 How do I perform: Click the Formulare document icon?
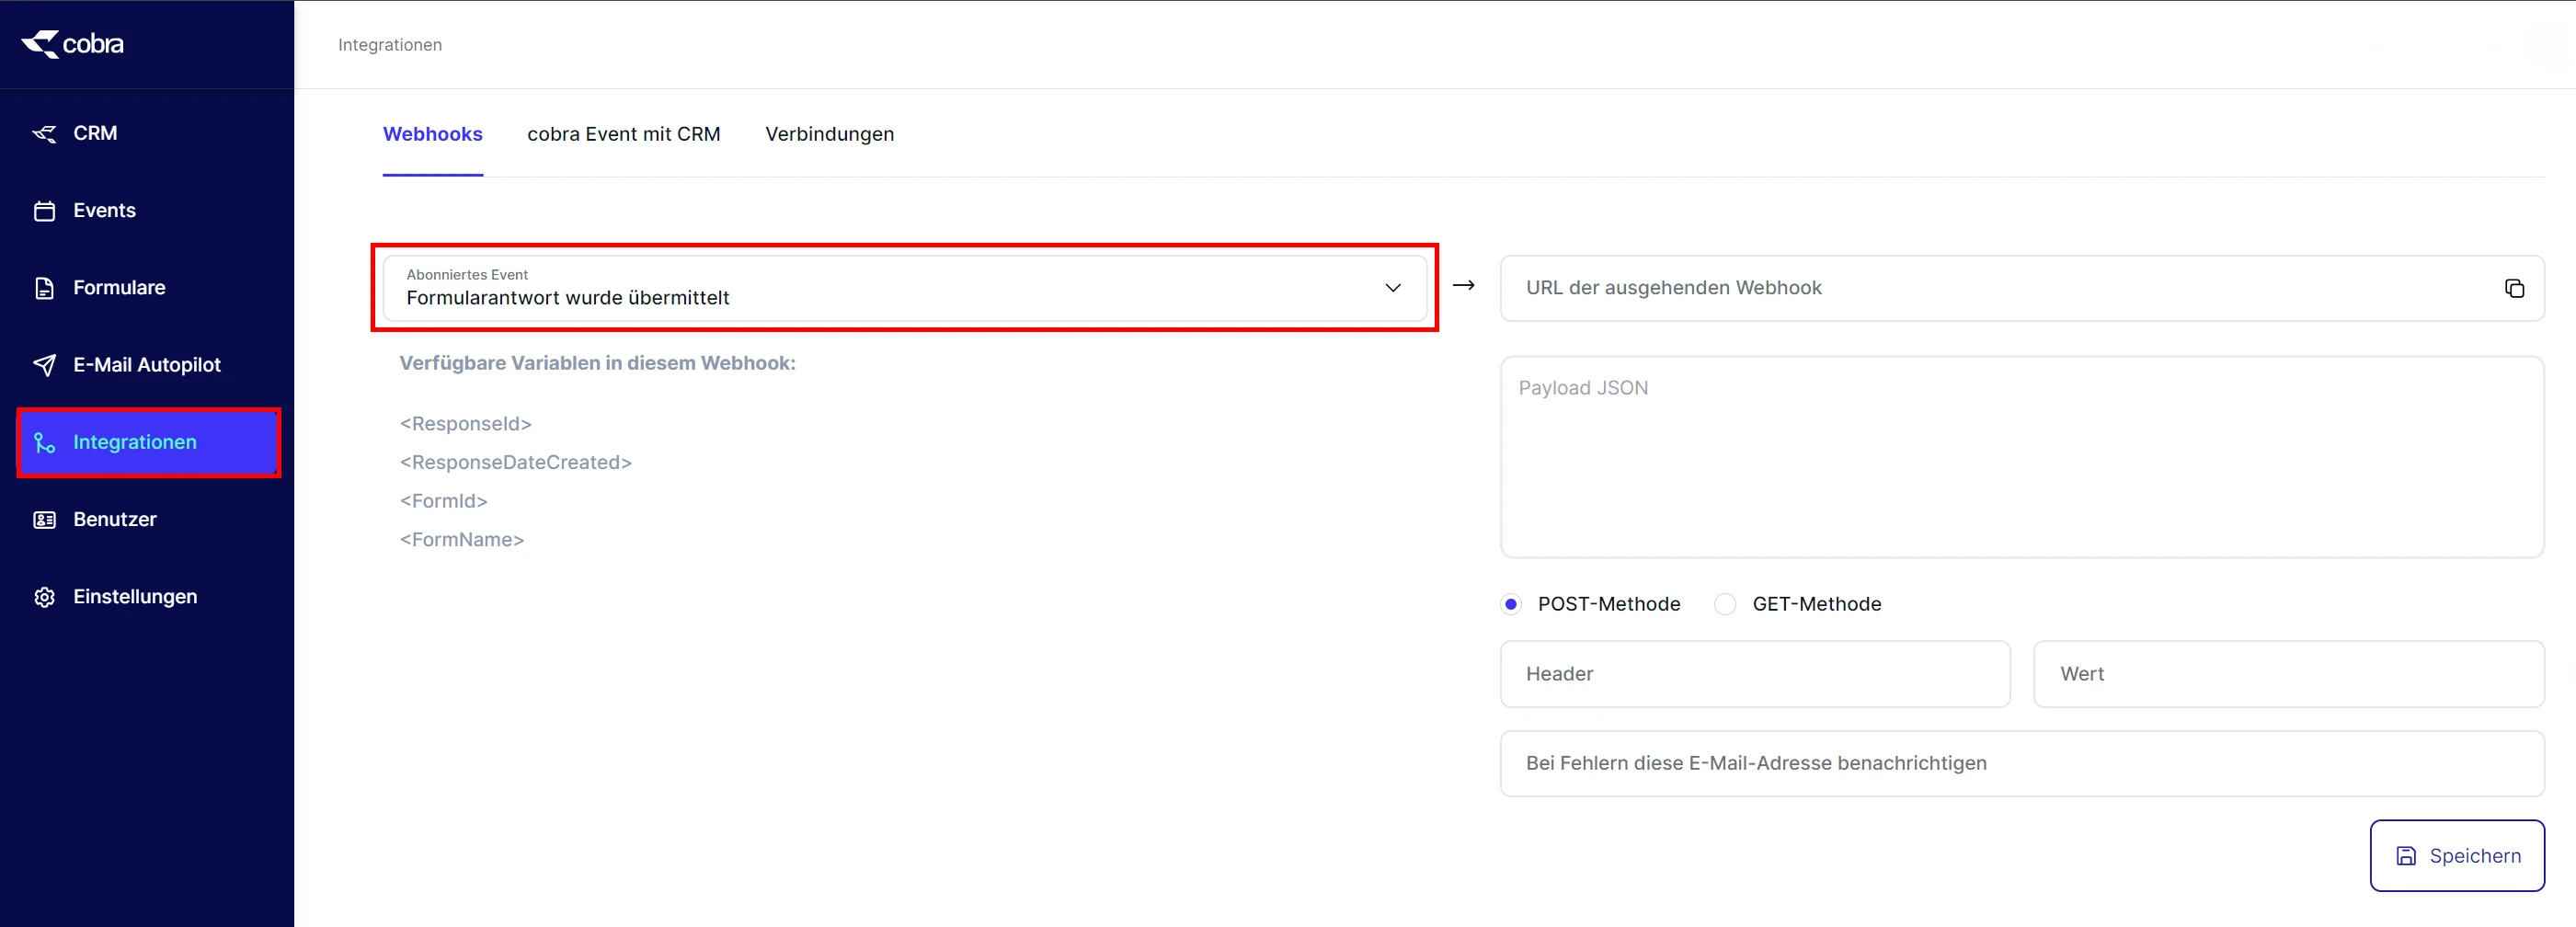(45, 287)
